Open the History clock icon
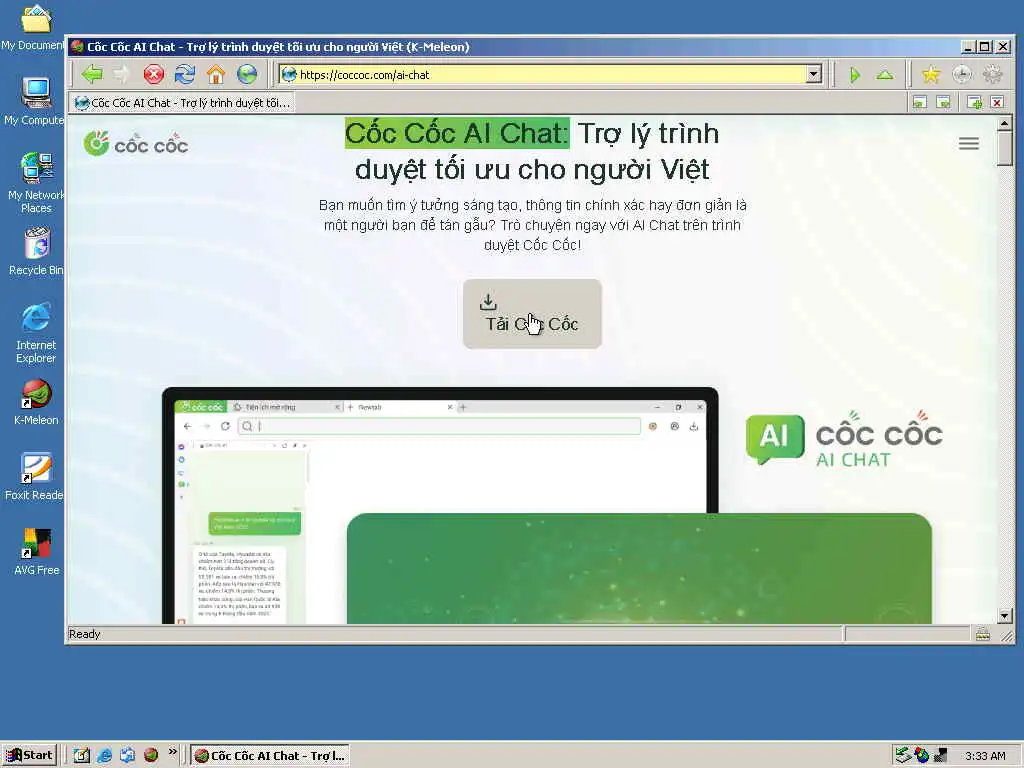 pos(961,74)
